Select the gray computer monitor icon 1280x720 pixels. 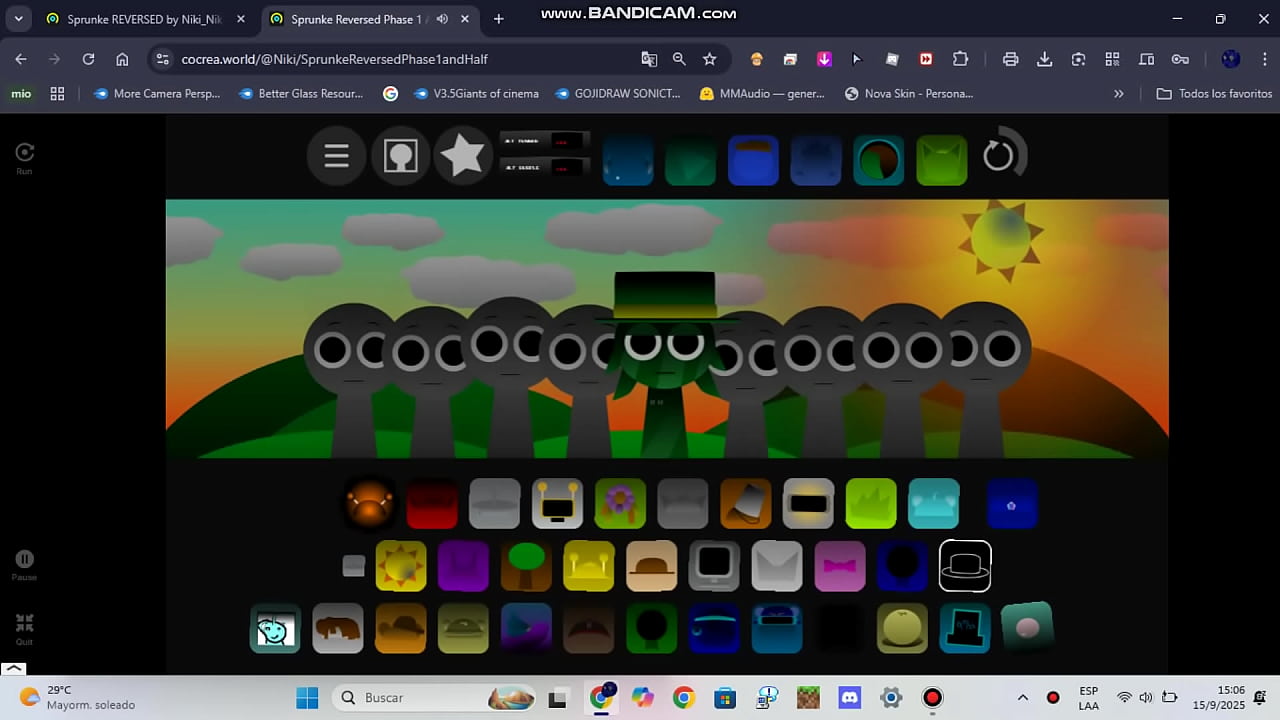[714, 566]
